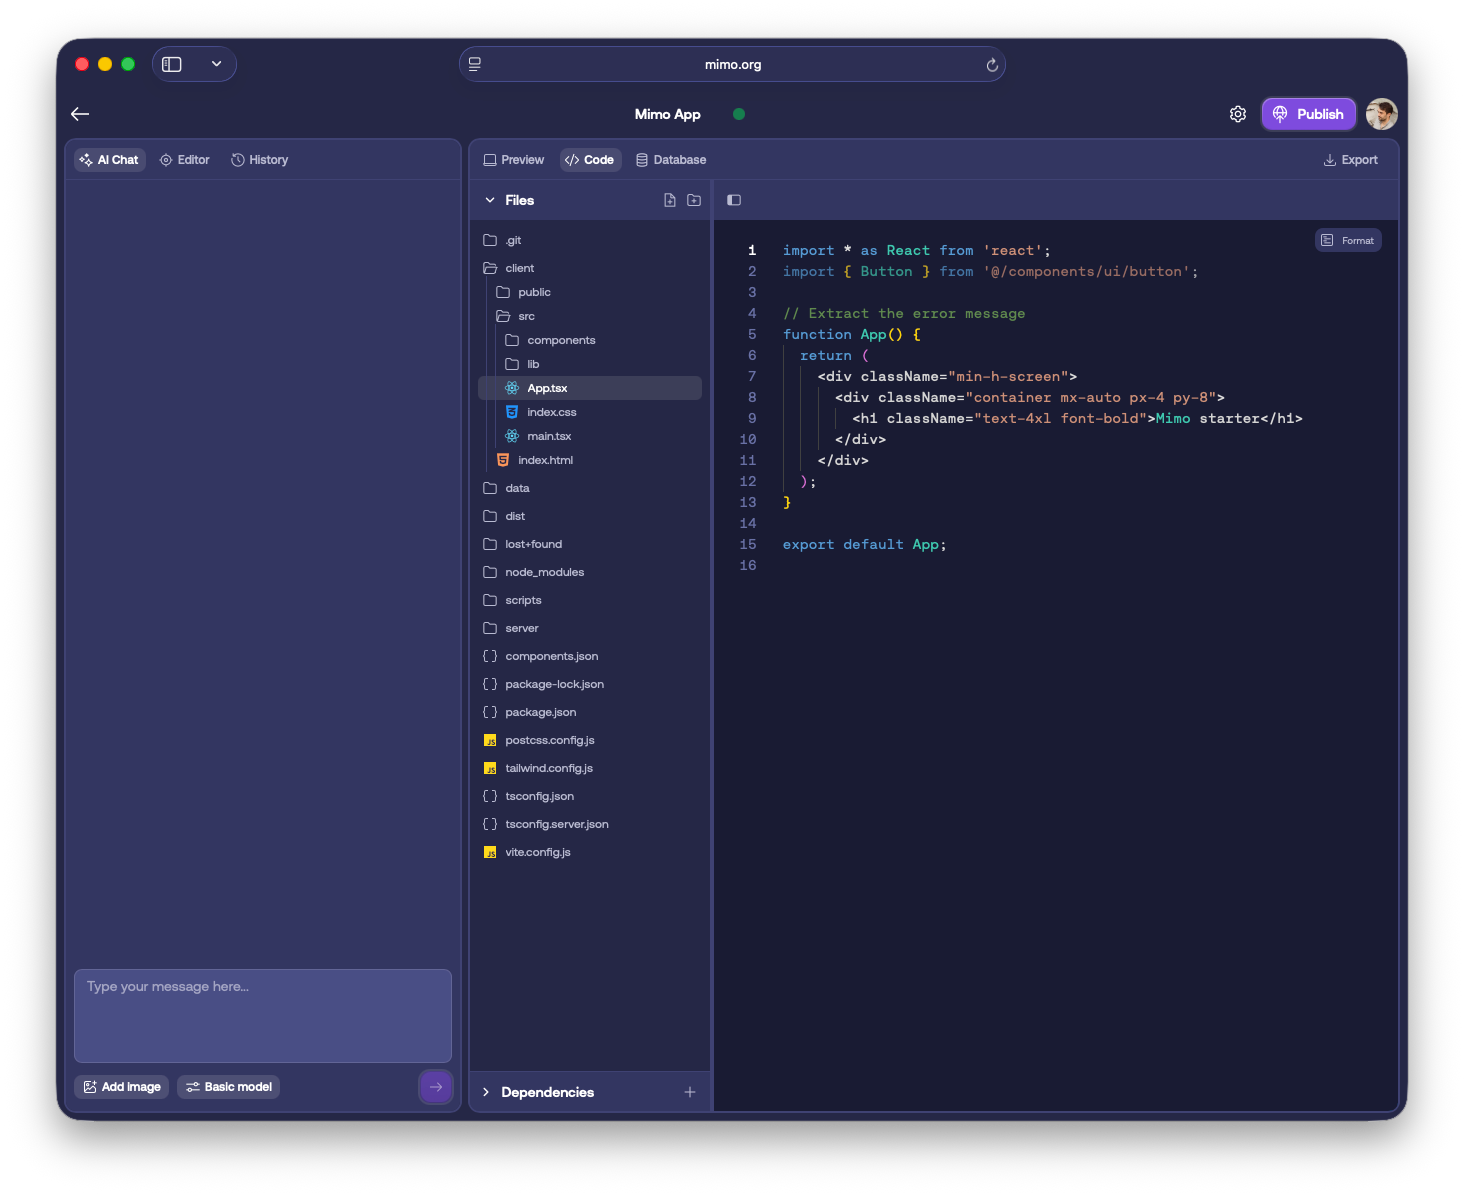Screen dimensions: 1464x1195
Task: Expand the Dependencies section
Action: 486,1092
